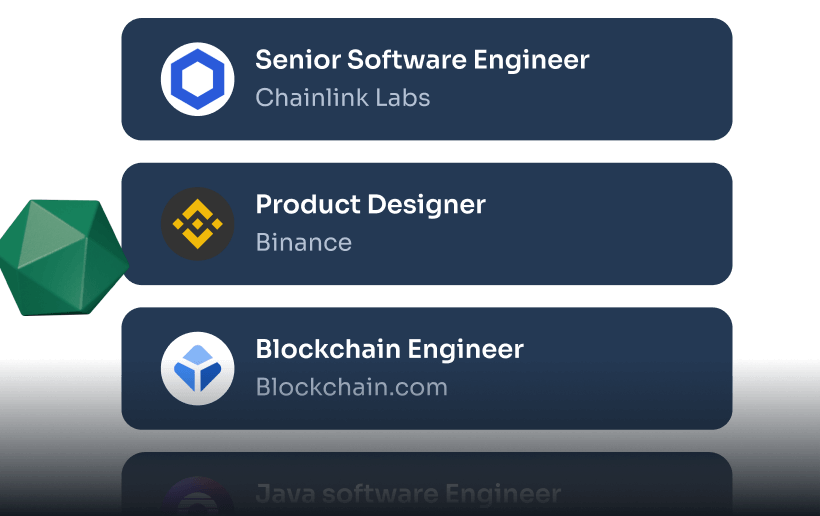
Task: Open the Product Designer job title
Action: click(370, 205)
